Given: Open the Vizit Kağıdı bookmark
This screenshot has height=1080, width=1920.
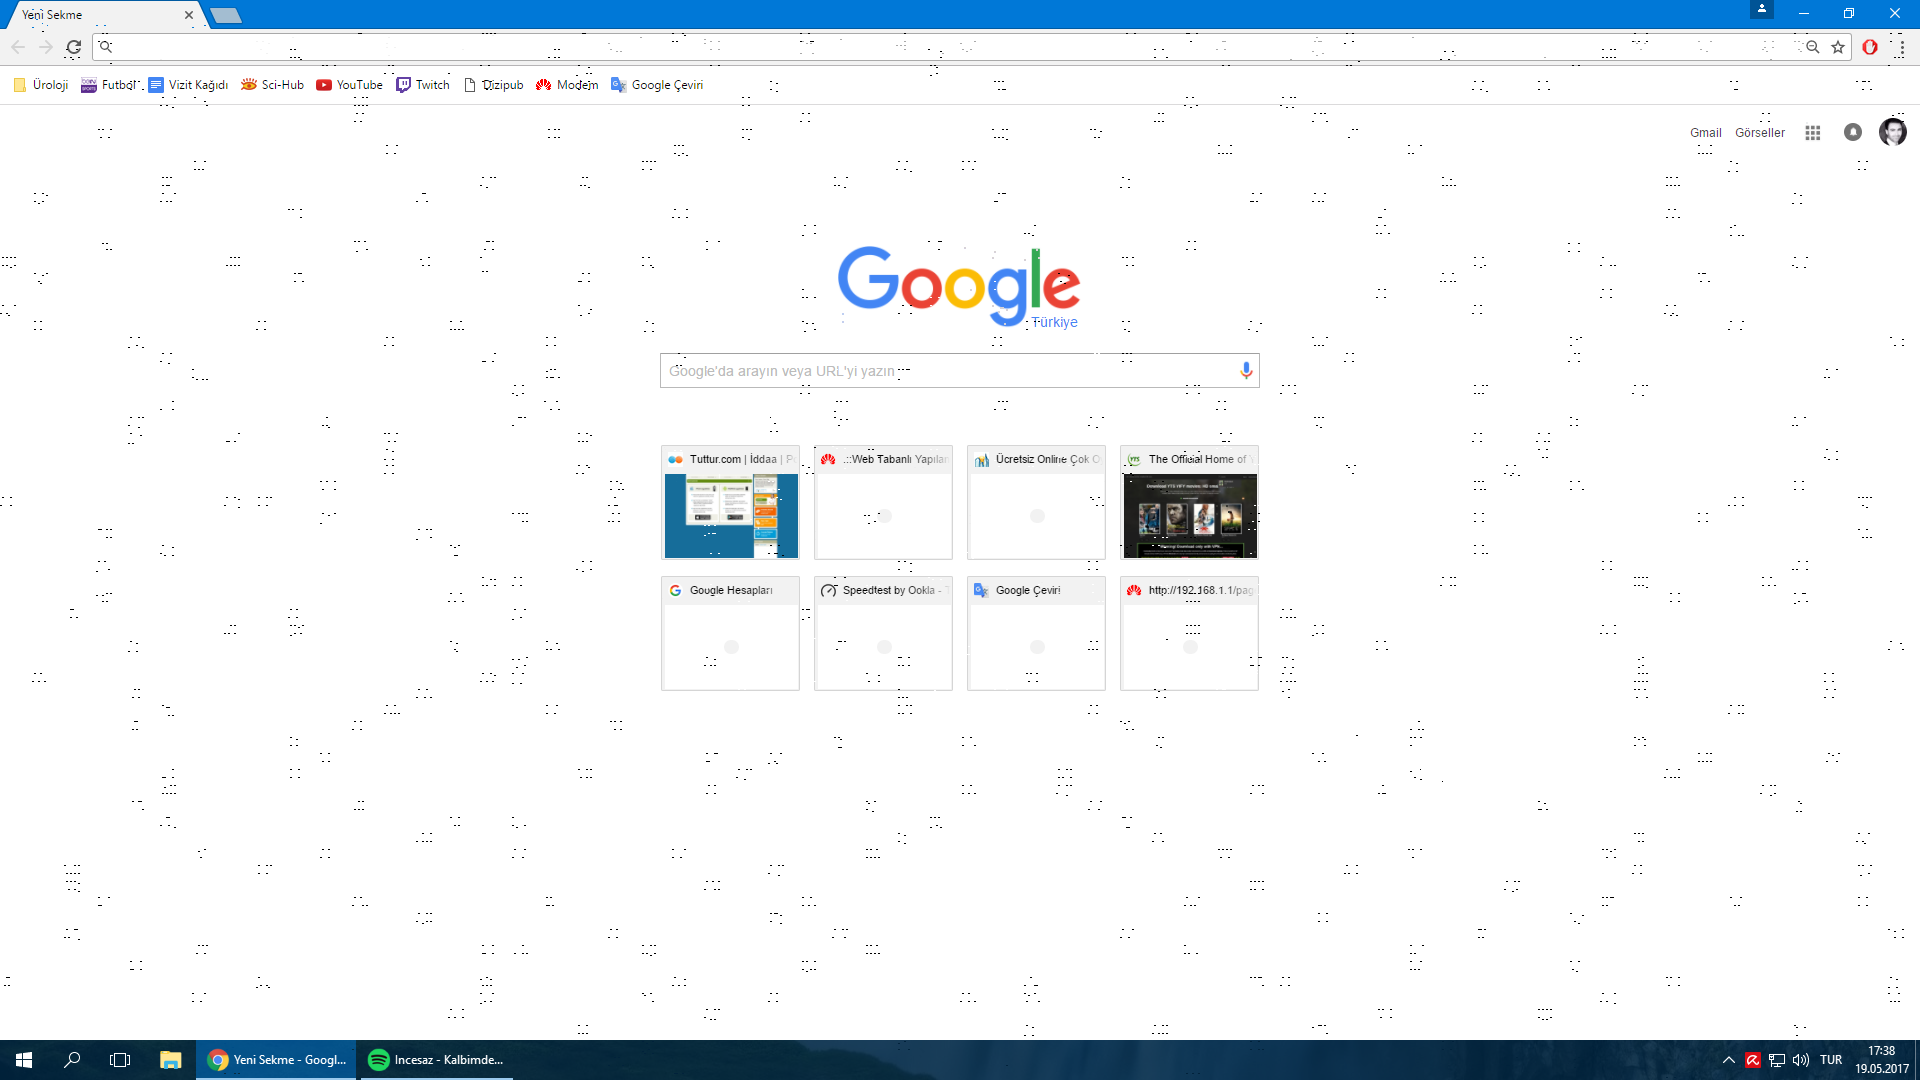Looking at the screenshot, I should (x=188, y=85).
